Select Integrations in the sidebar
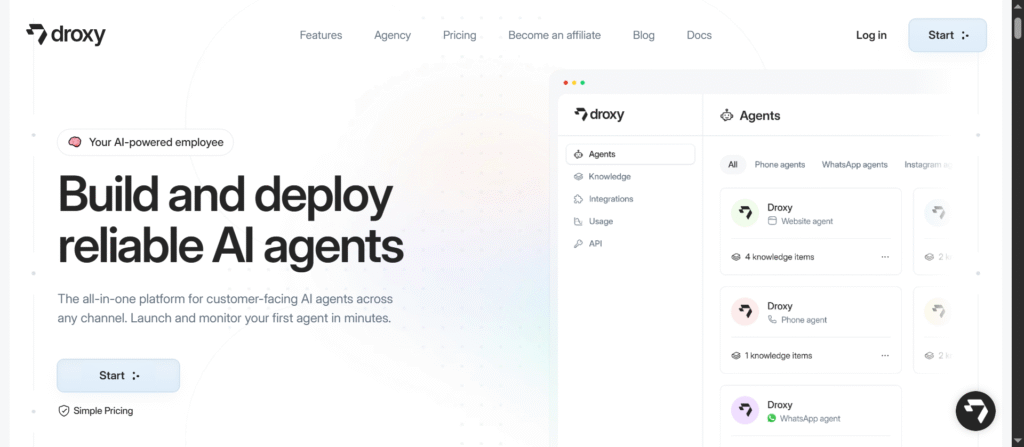Screen dimensions: 1024x447 tap(610, 199)
